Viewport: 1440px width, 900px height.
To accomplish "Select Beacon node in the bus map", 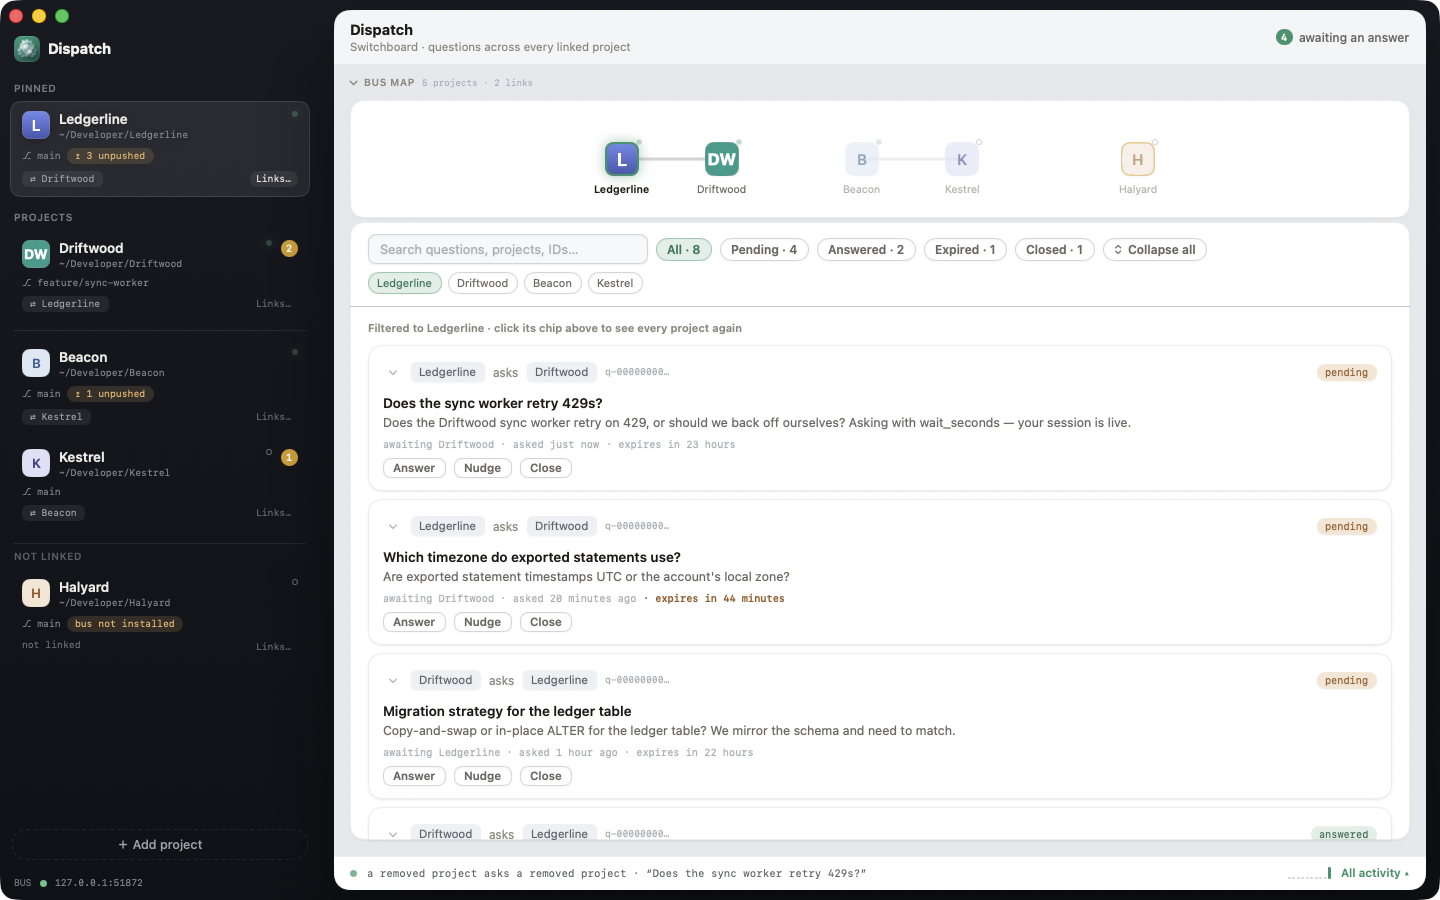I will click(x=861, y=159).
